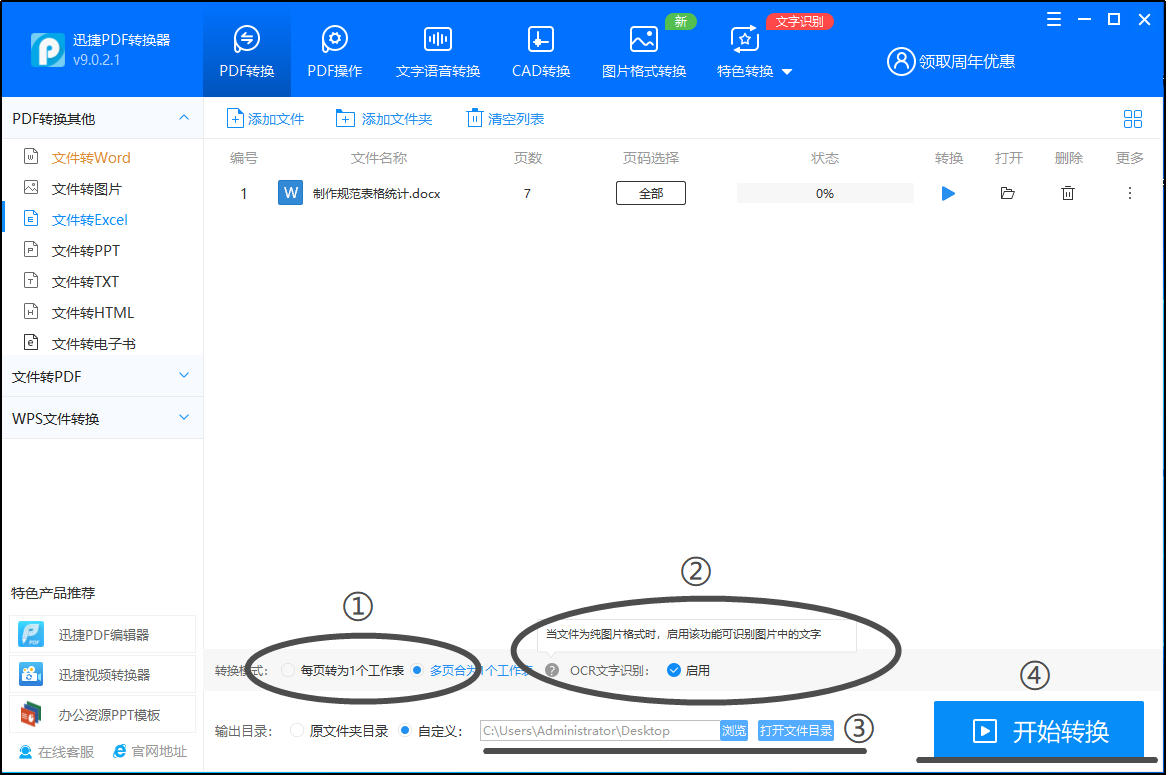
Task: Select 文件转图片 in sidebar
Action: click(x=86, y=189)
